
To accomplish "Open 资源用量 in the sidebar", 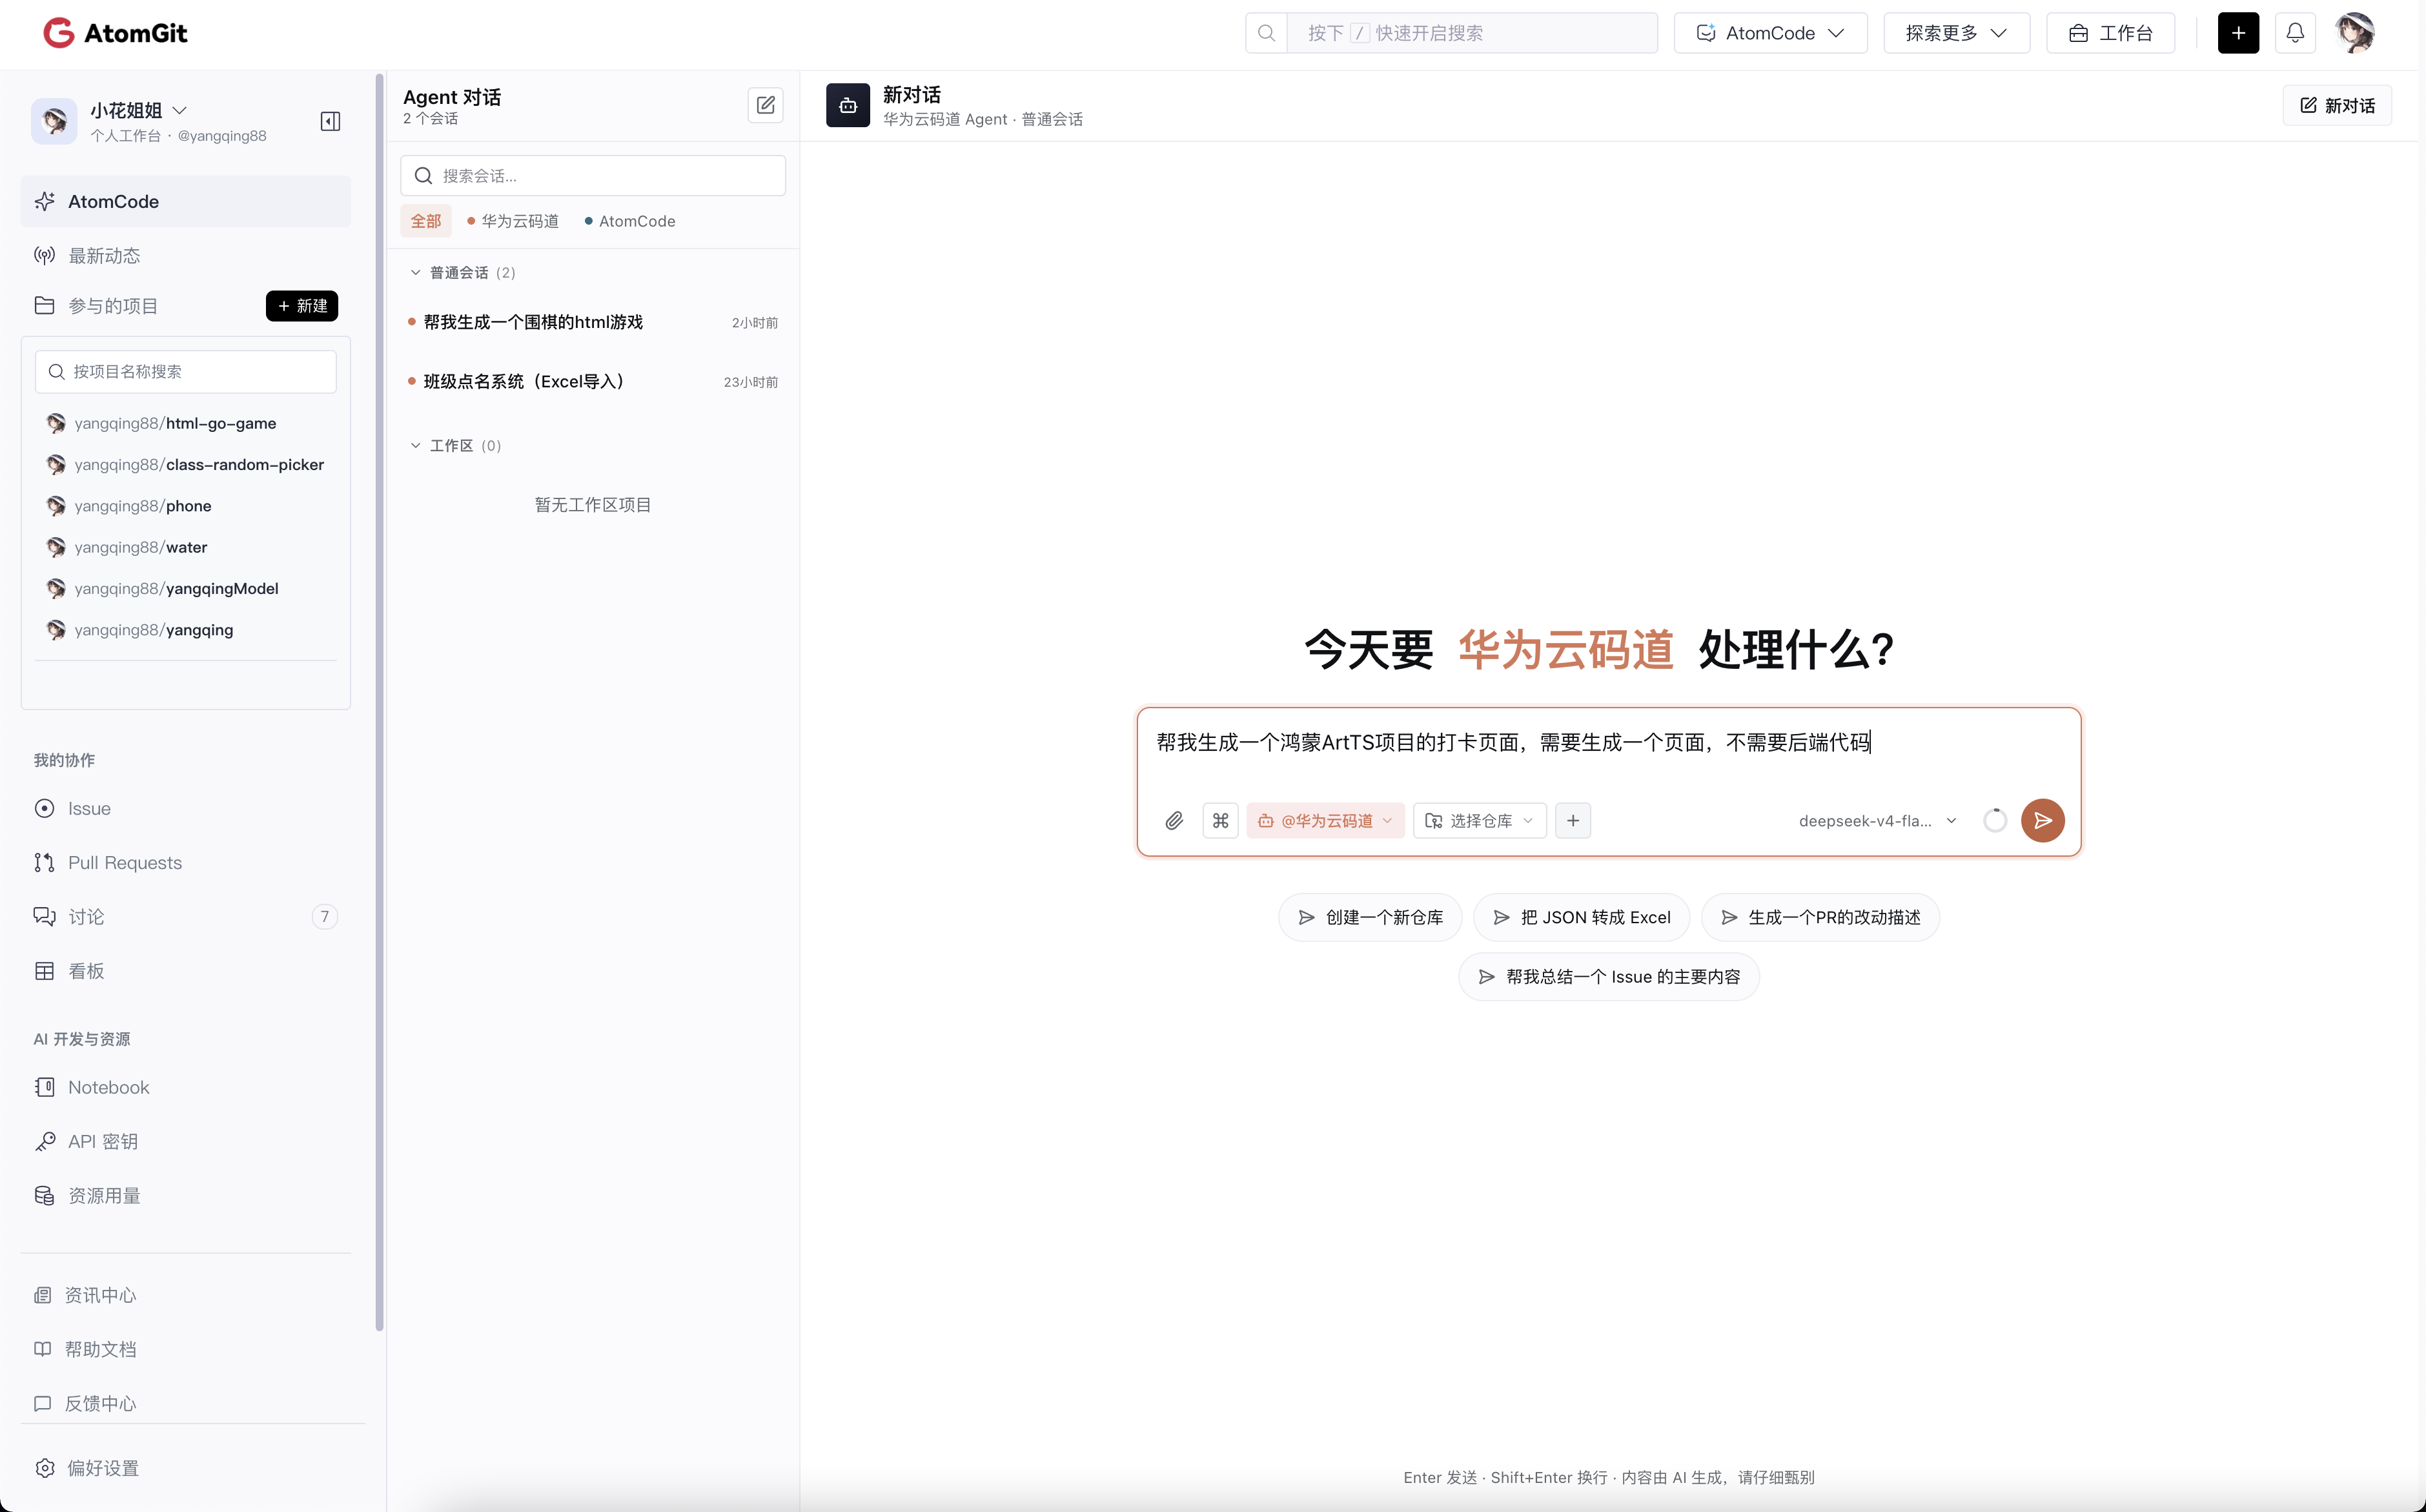I will pos(186,1196).
